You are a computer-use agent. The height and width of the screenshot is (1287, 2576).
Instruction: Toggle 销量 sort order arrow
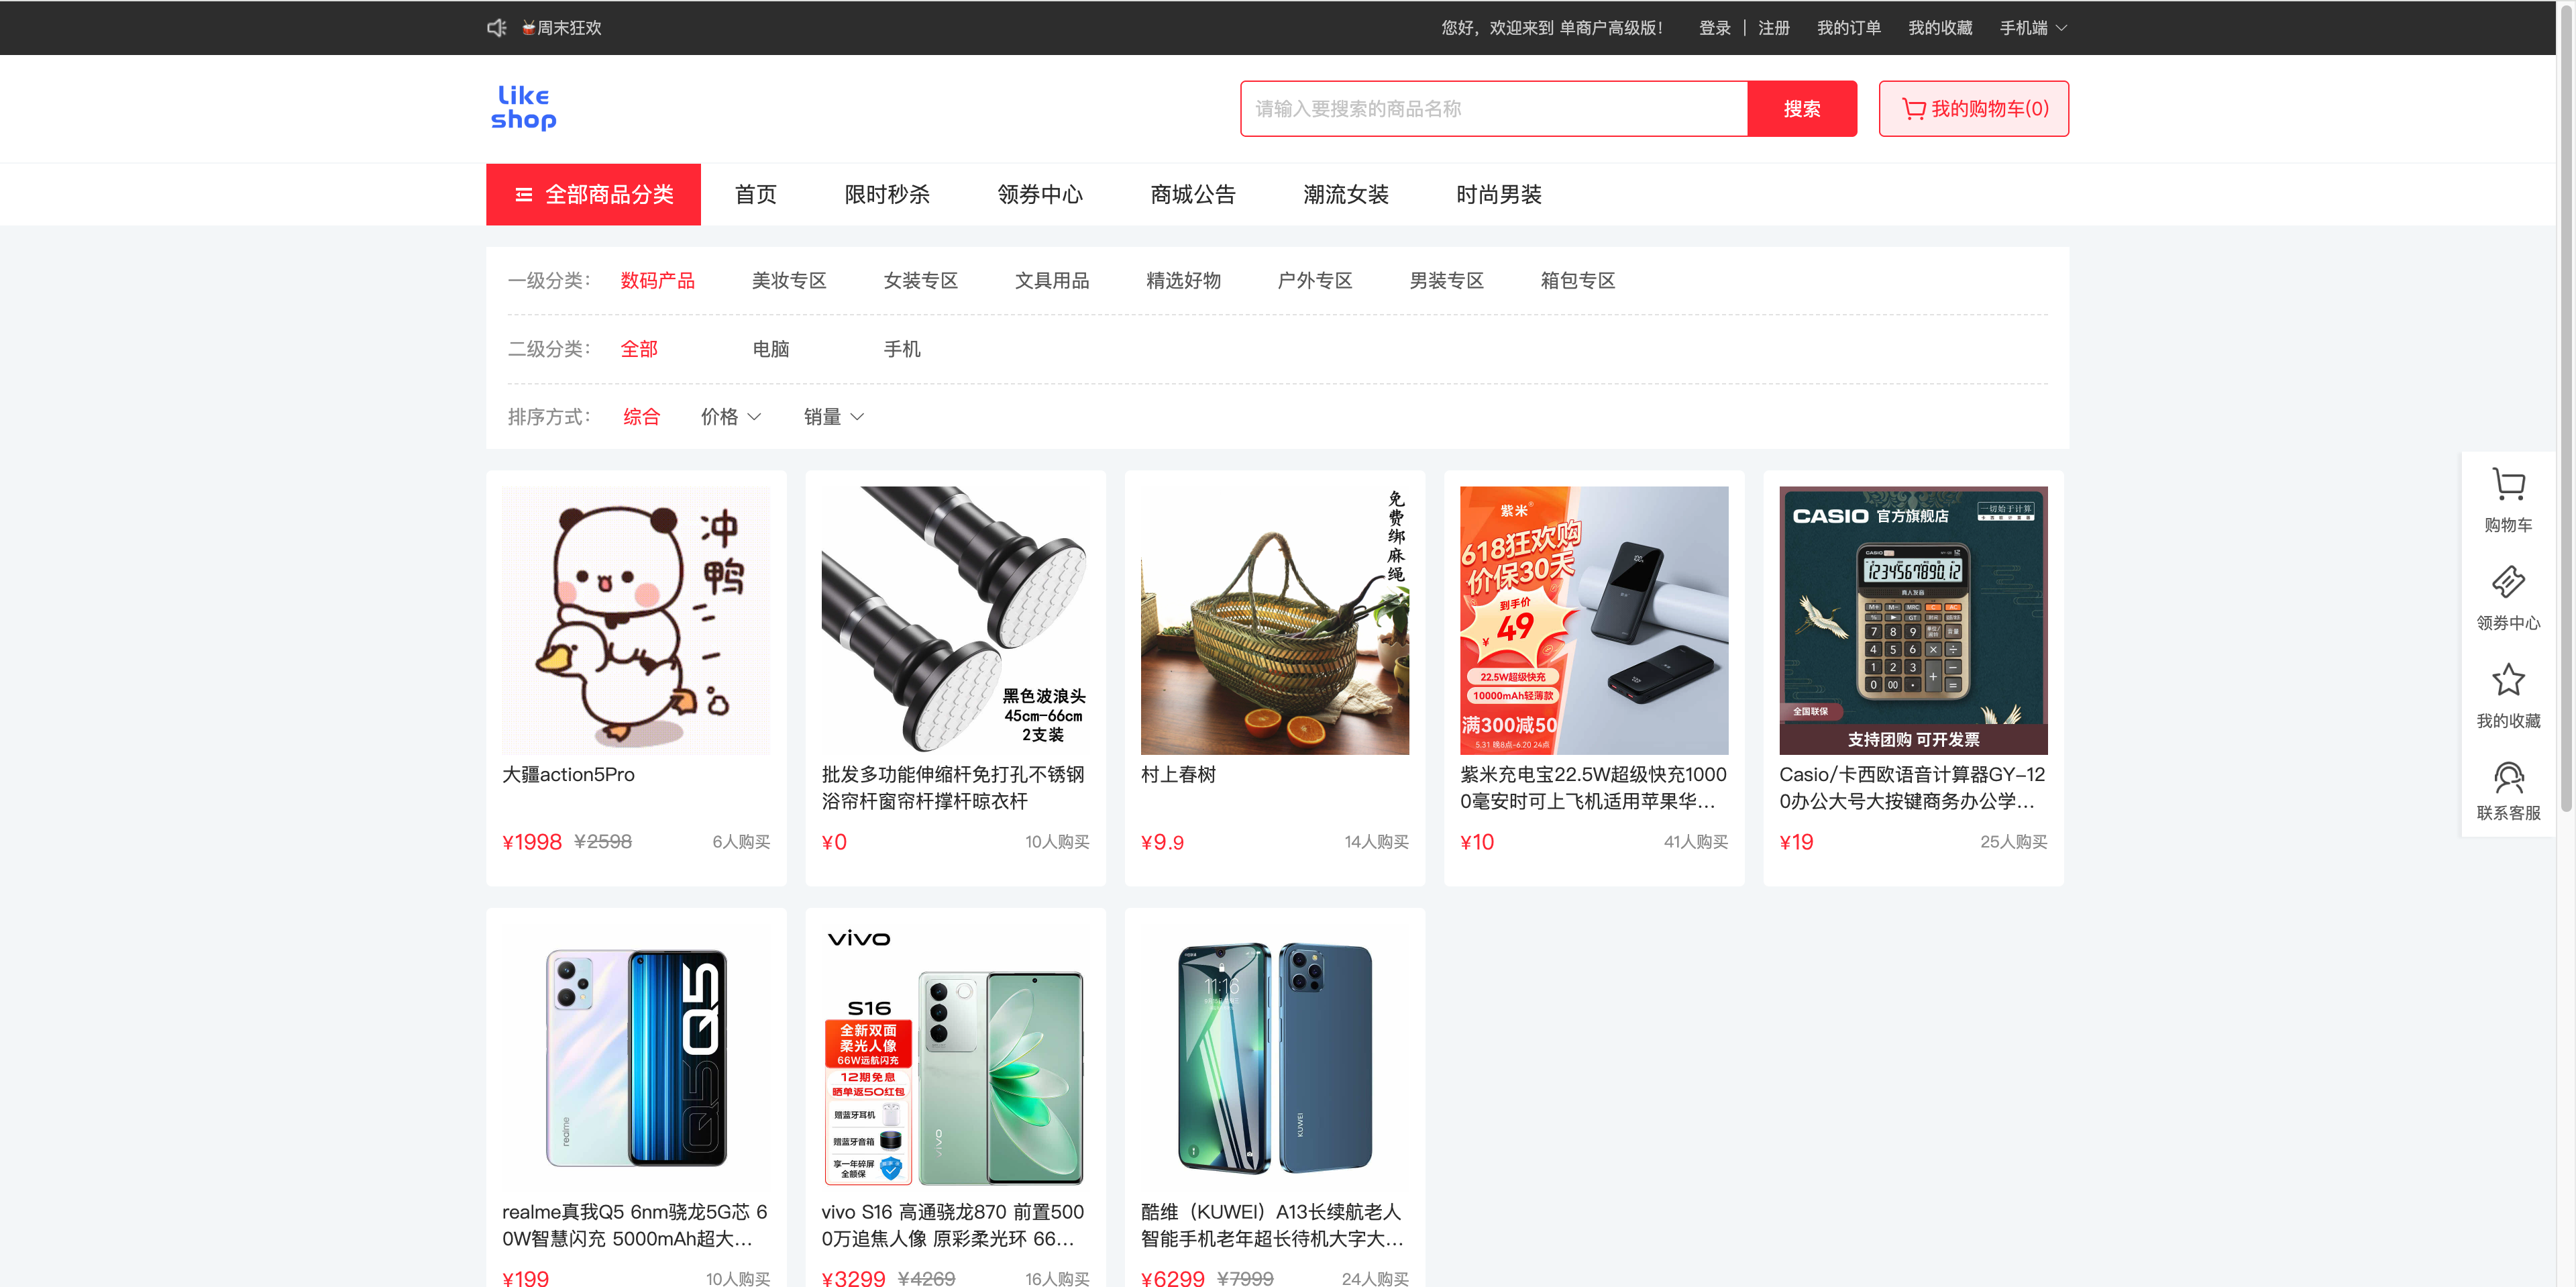click(857, 417)
